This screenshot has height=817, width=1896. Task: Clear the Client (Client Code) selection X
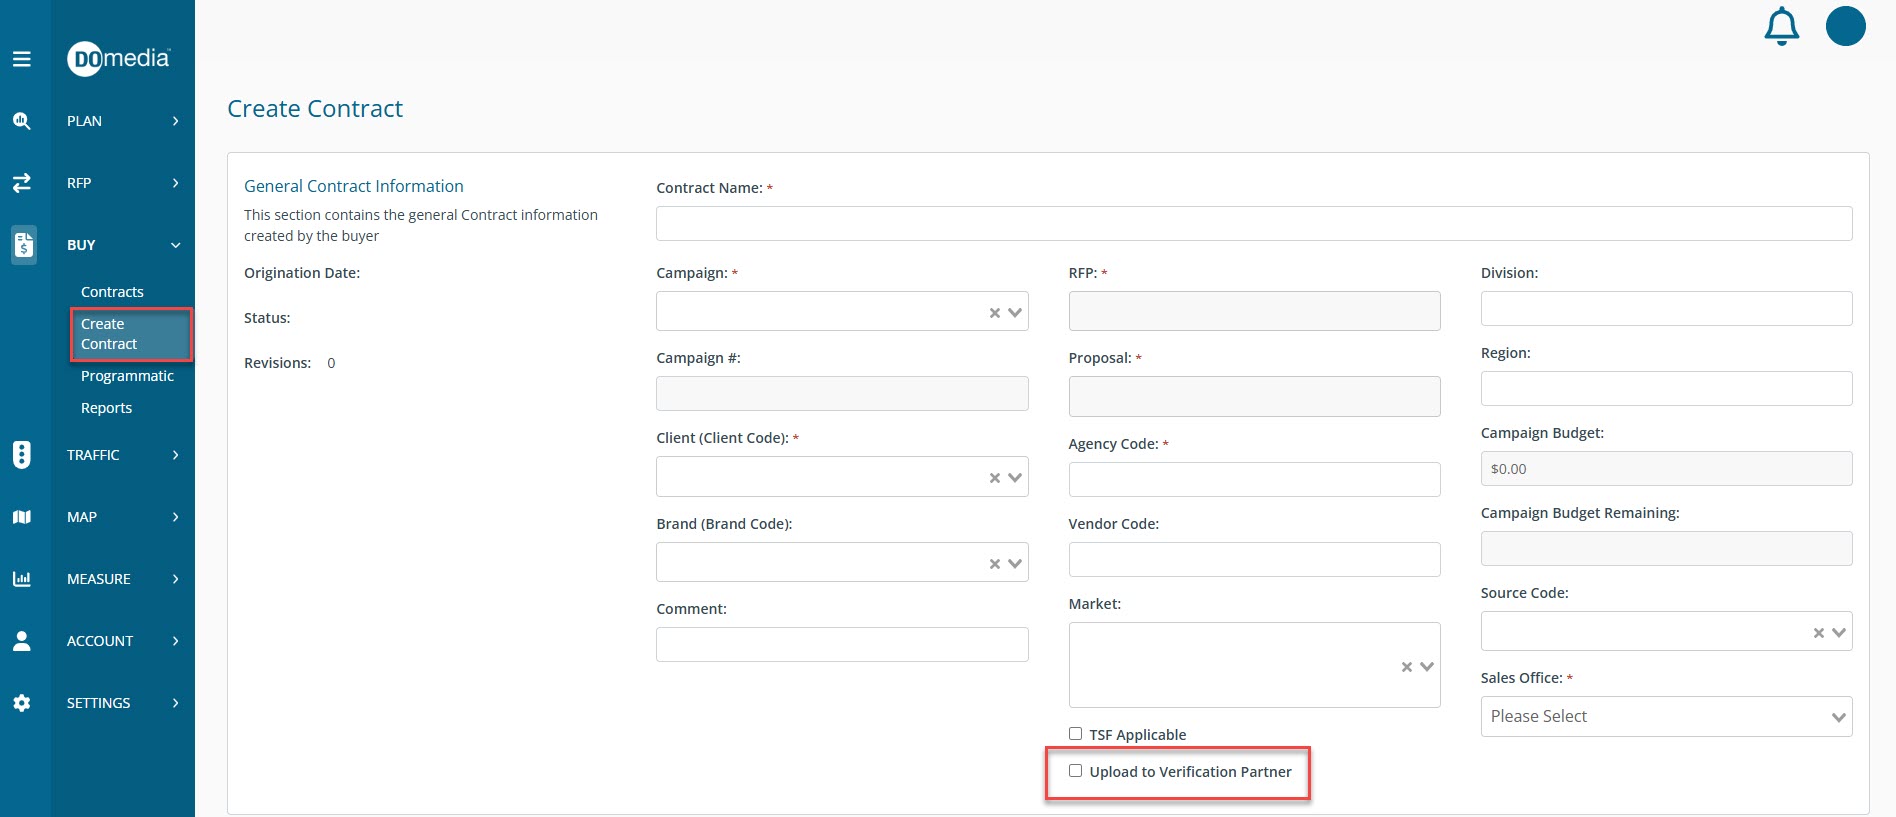point(995,478)
